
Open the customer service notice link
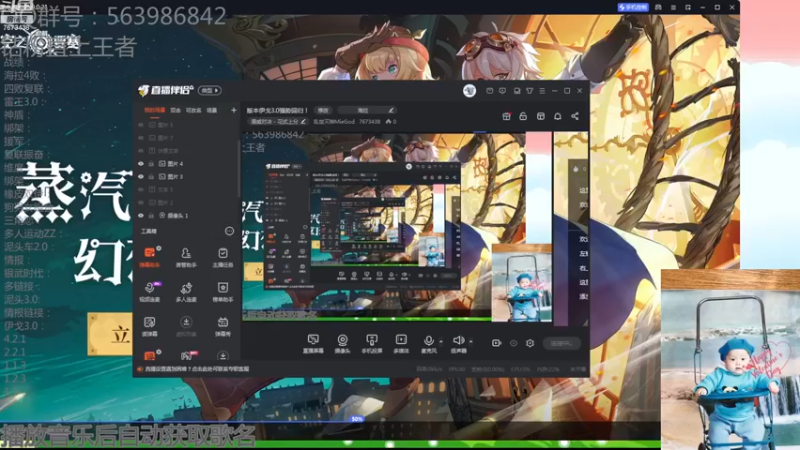[x=197, y=369]
